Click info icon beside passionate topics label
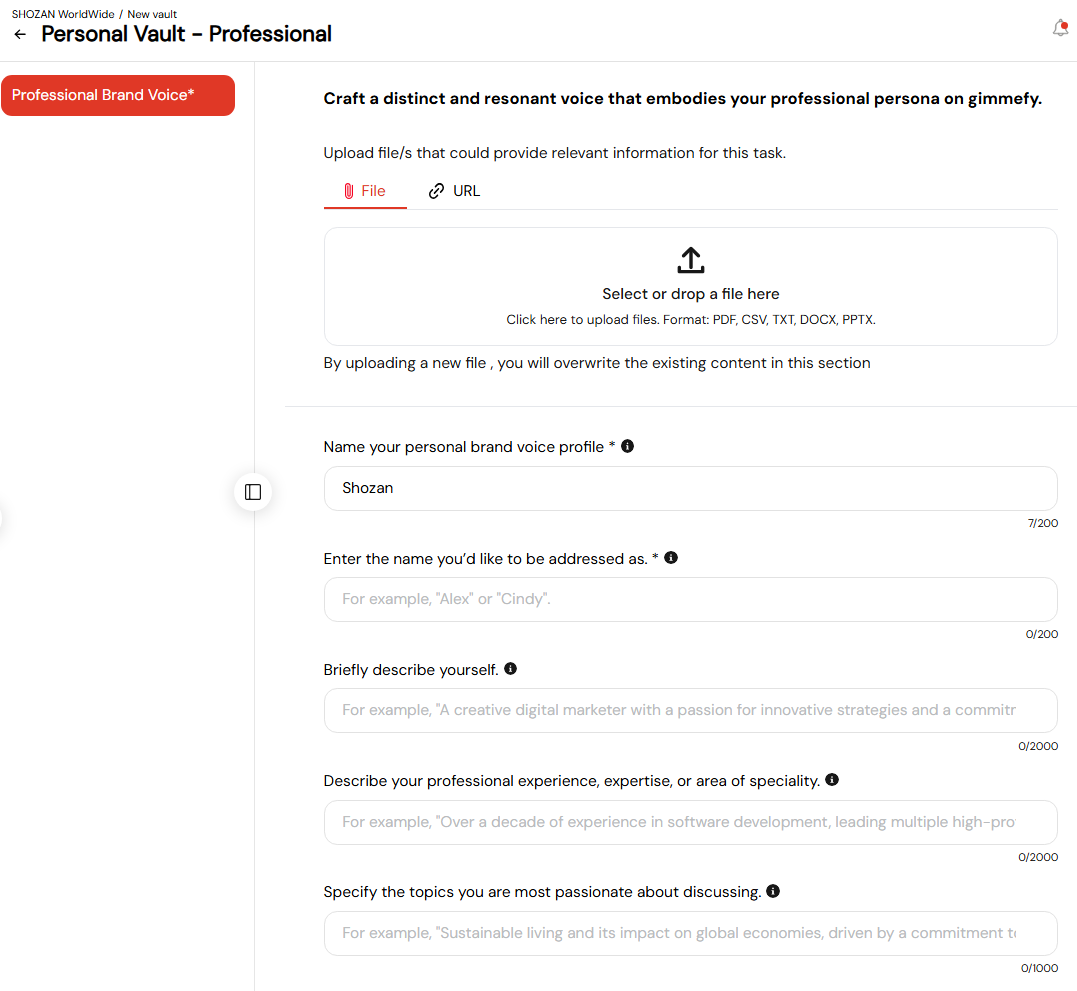This screenshot has height=991, width=1077. point(773,891)
